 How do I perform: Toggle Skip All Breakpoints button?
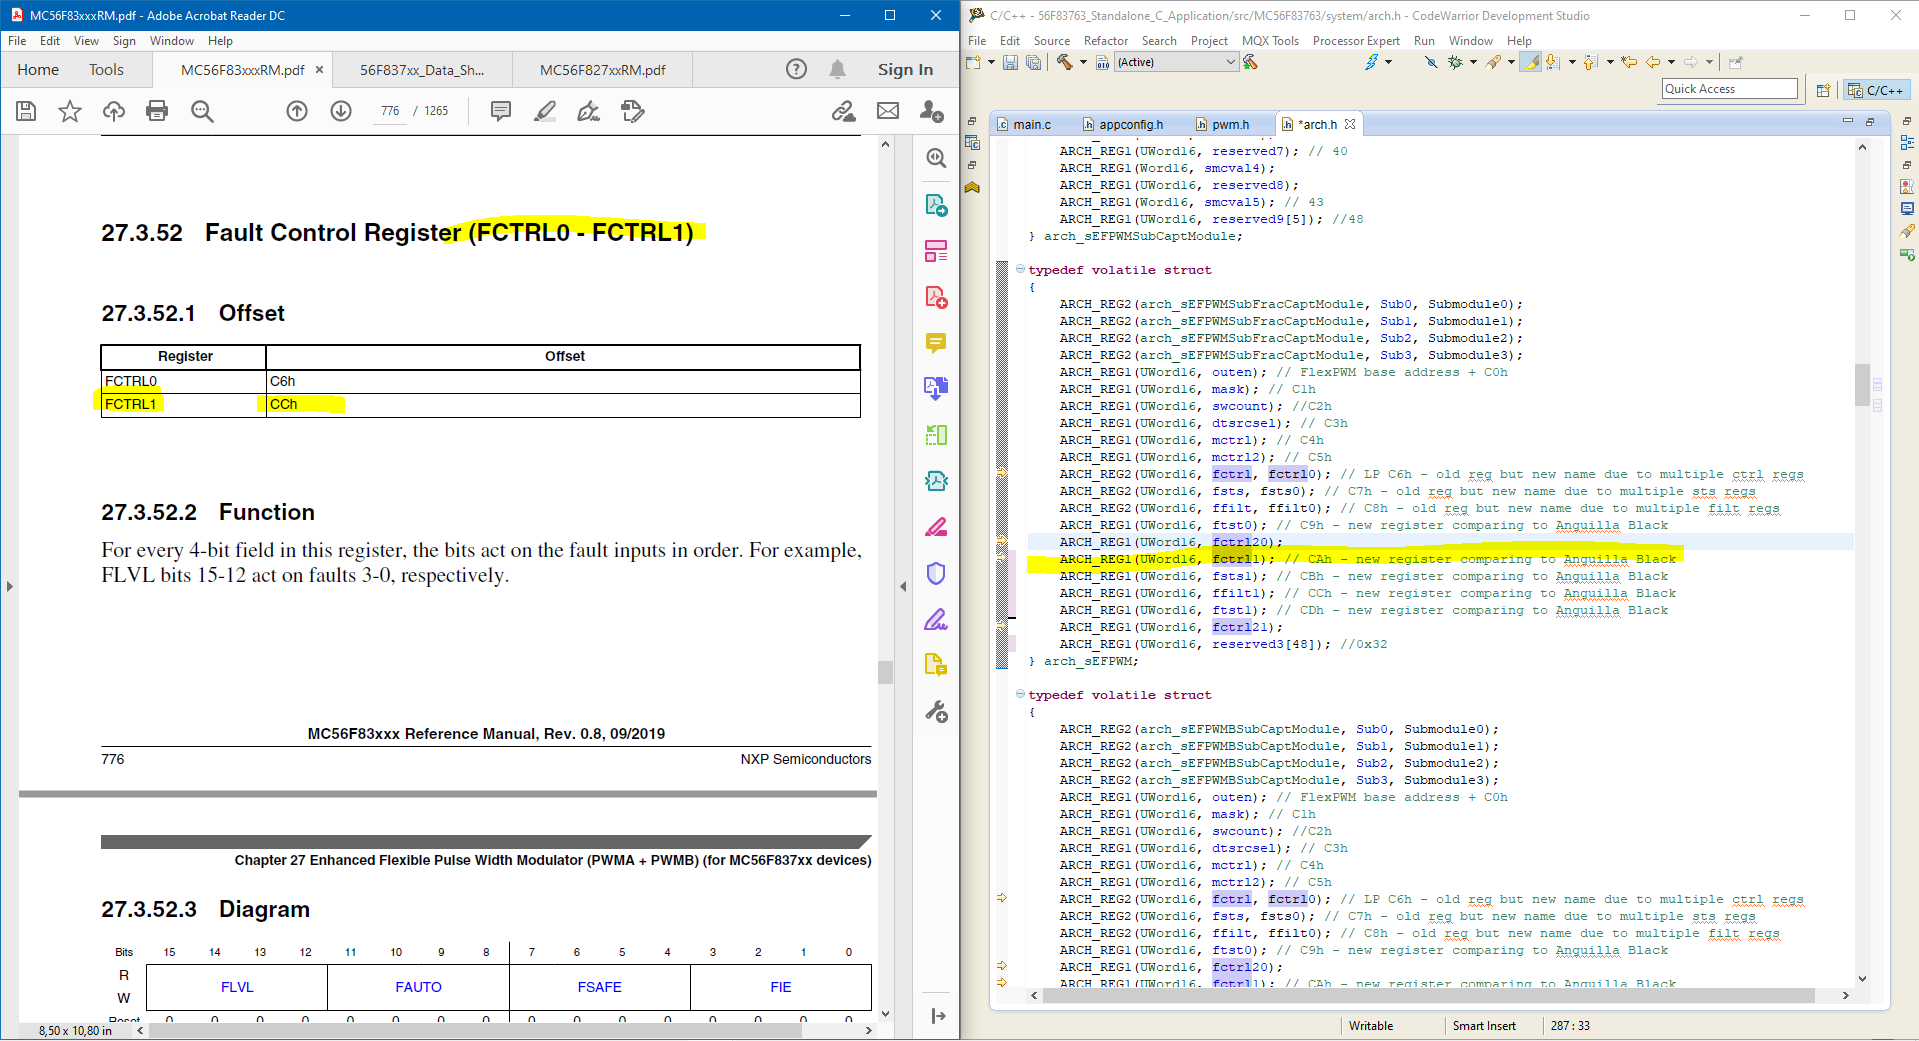pyautogui.click(x=1431, y=62)
